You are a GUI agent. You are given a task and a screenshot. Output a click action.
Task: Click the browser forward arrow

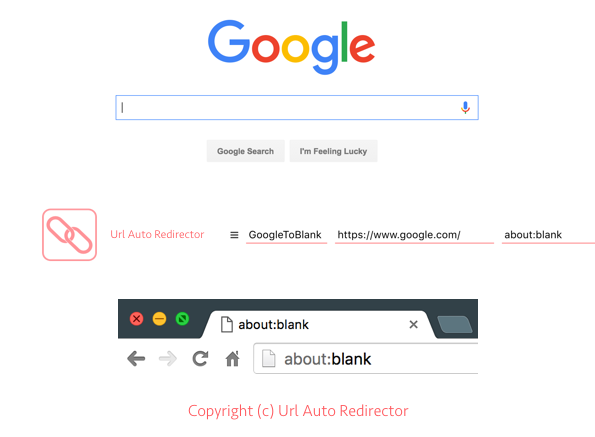[x=168, y=358]
